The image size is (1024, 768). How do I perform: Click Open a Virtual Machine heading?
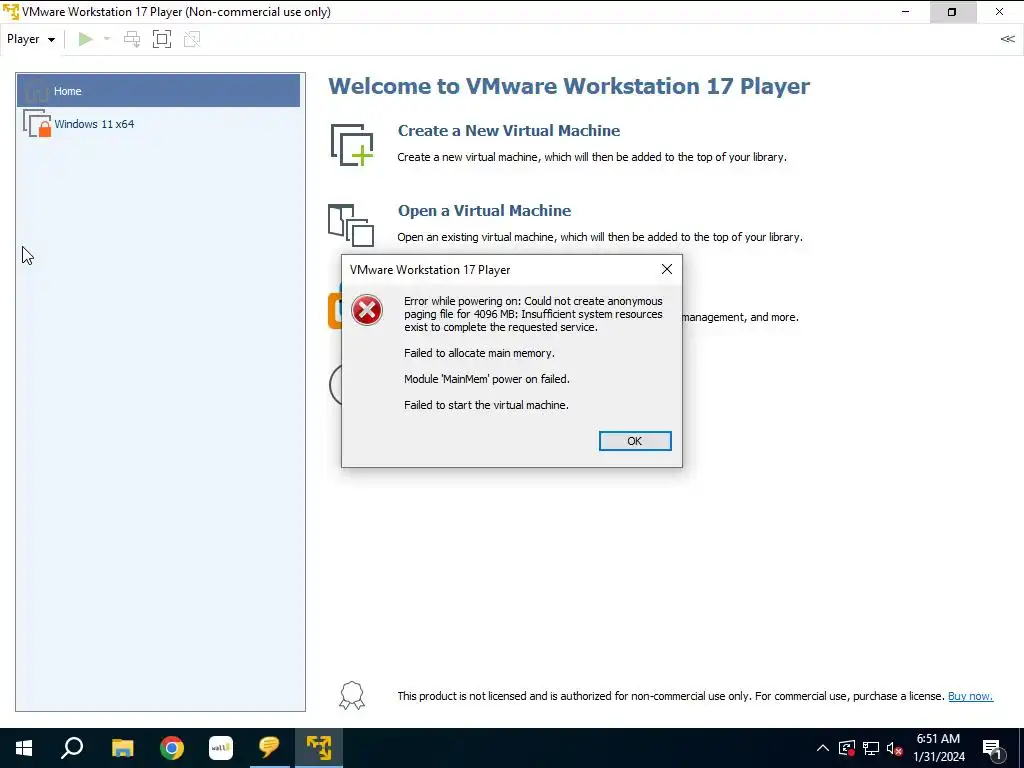[x=484, y=211]
